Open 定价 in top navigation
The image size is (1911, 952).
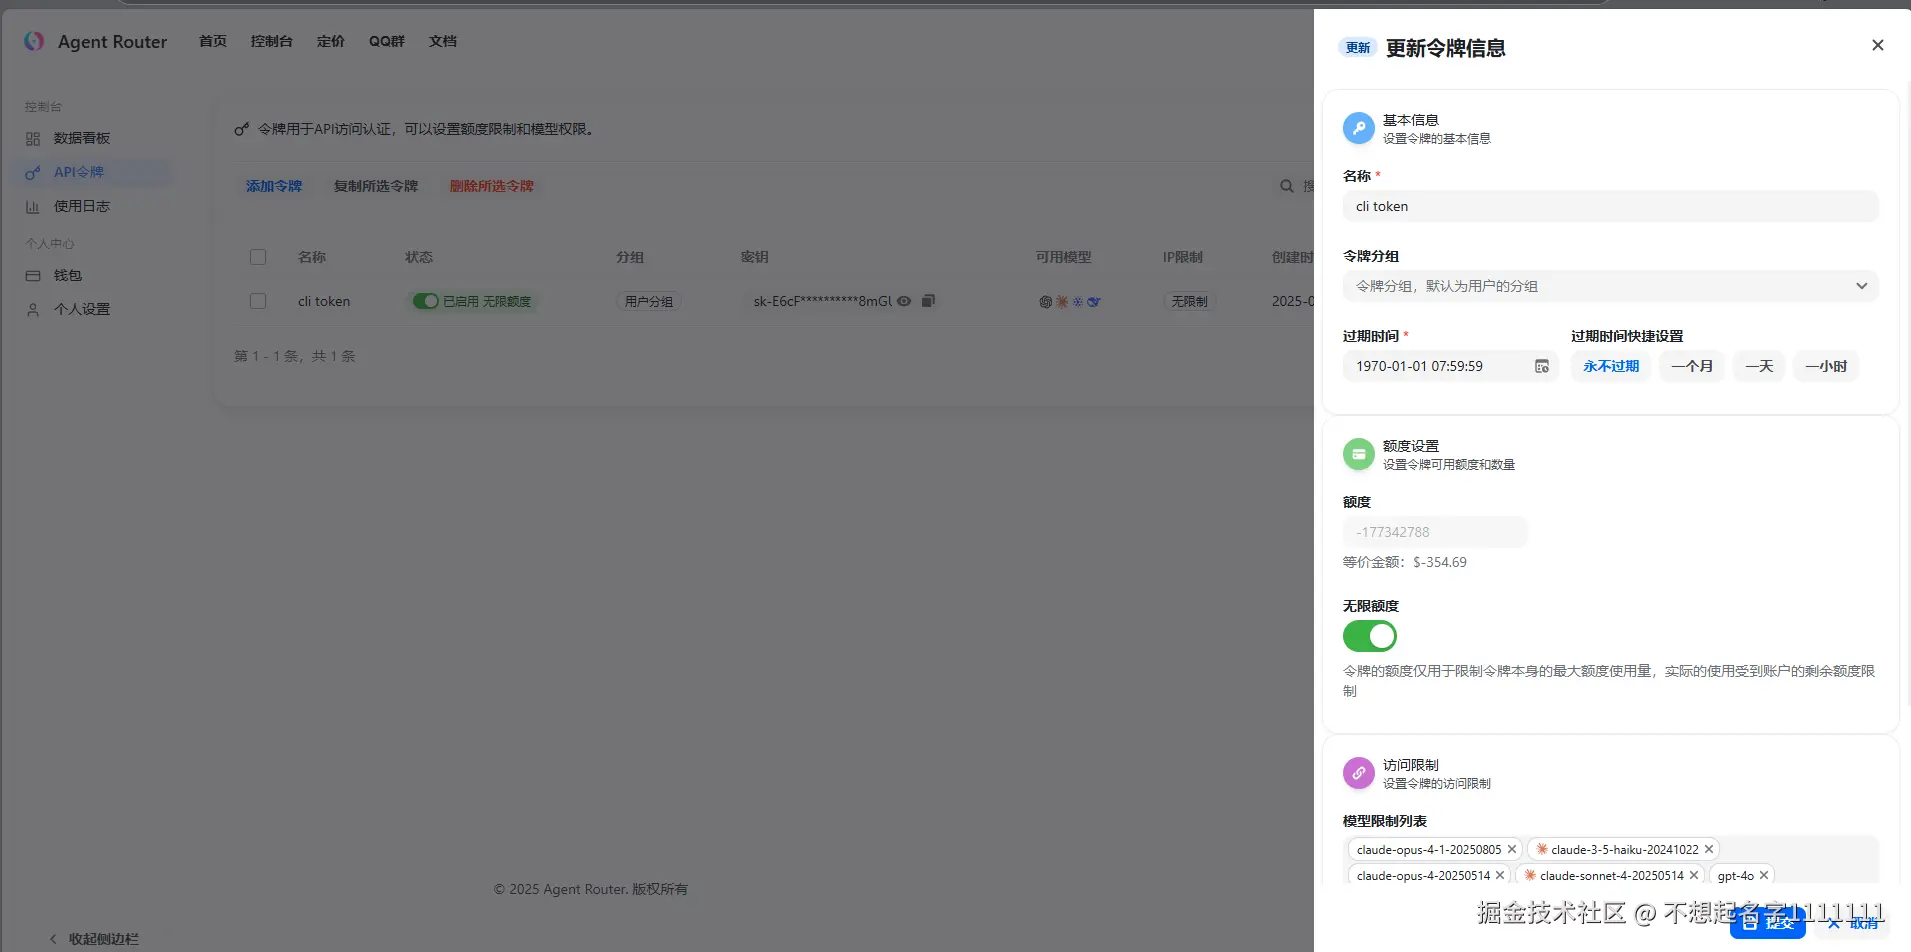coord(330,41)
